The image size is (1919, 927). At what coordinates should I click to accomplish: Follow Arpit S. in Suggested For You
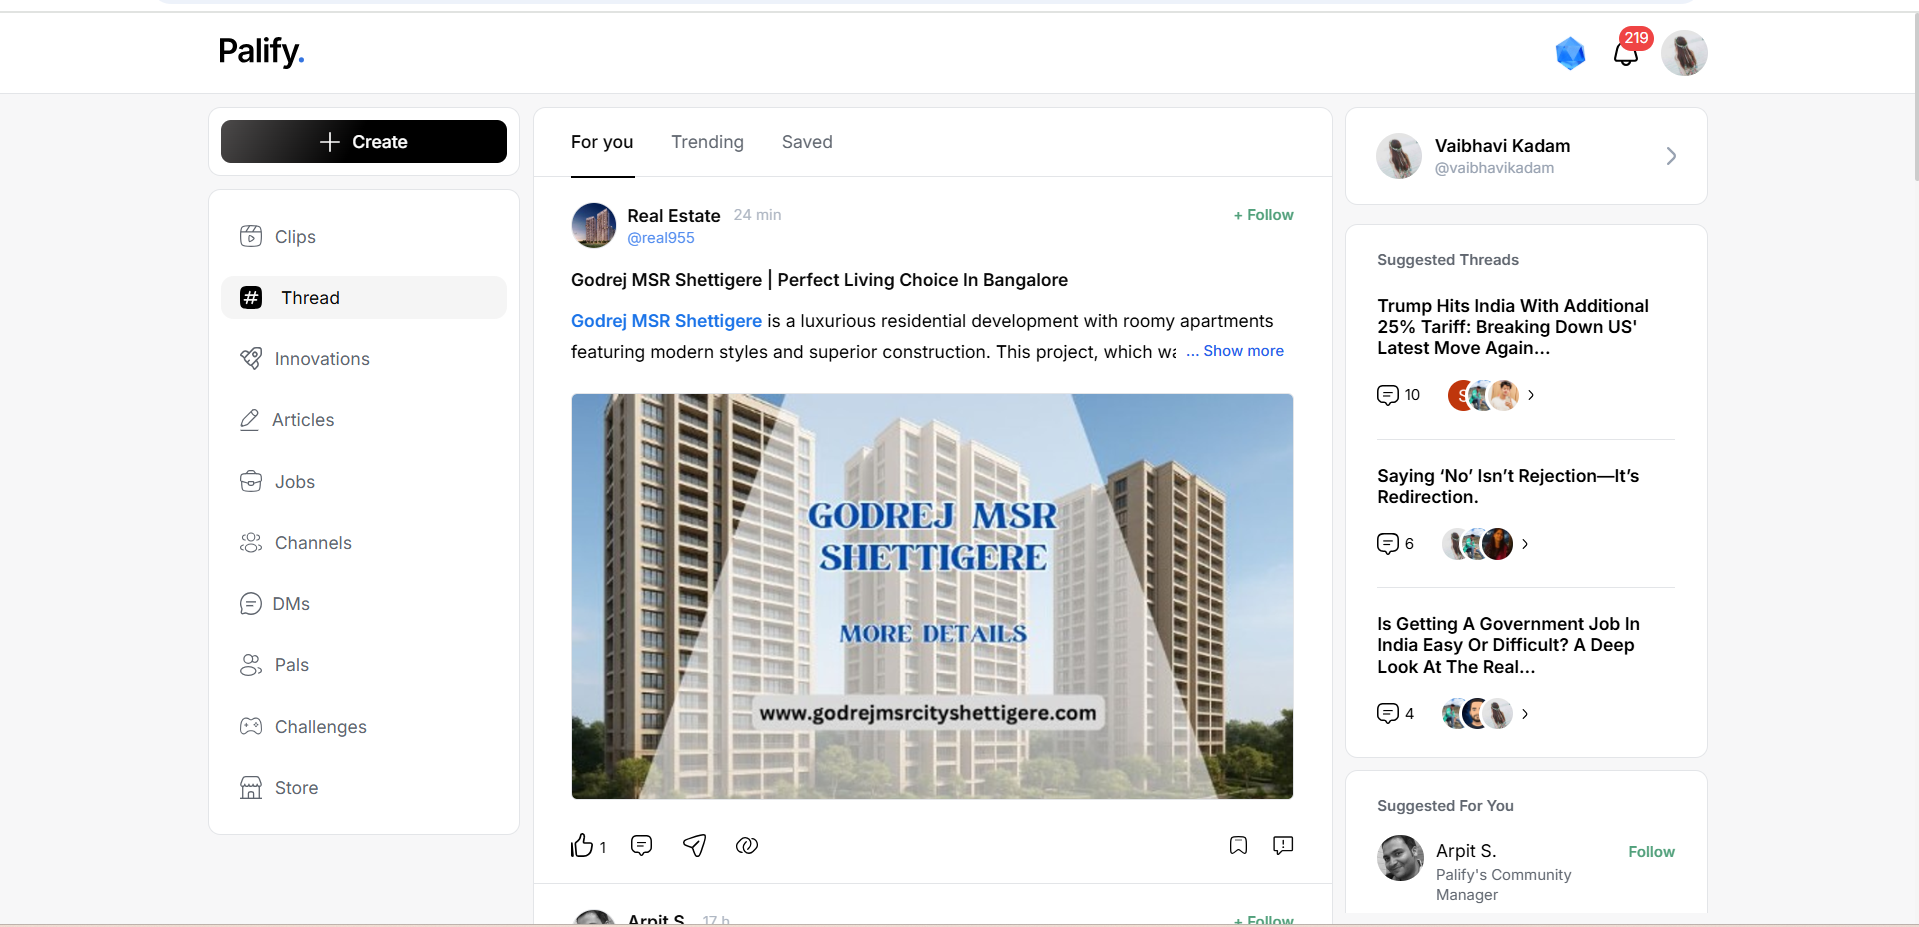coord(1651,852)
